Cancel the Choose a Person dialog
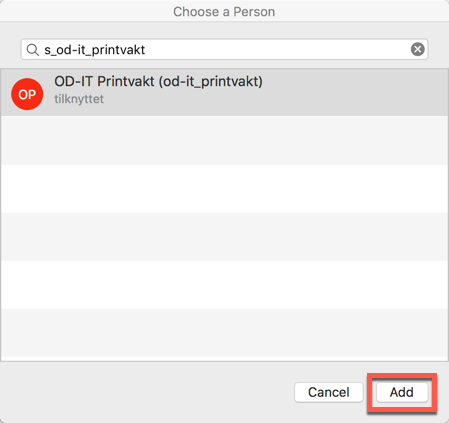 coord(329,392)
